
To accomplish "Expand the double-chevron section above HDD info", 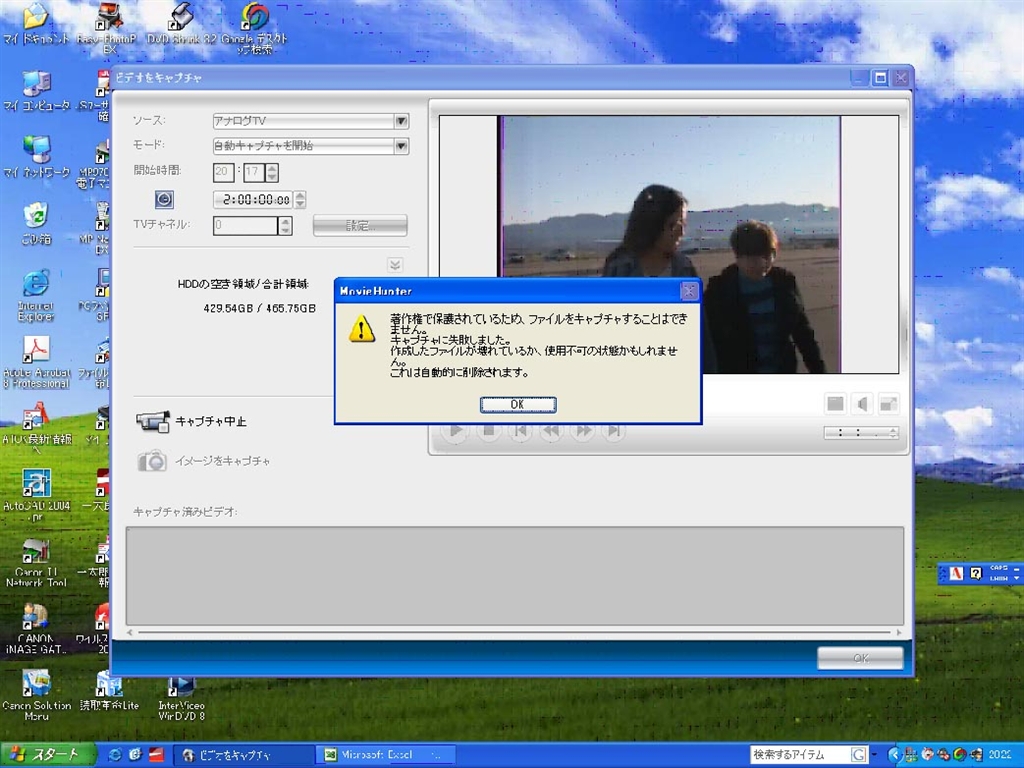I will coord(395,265).
